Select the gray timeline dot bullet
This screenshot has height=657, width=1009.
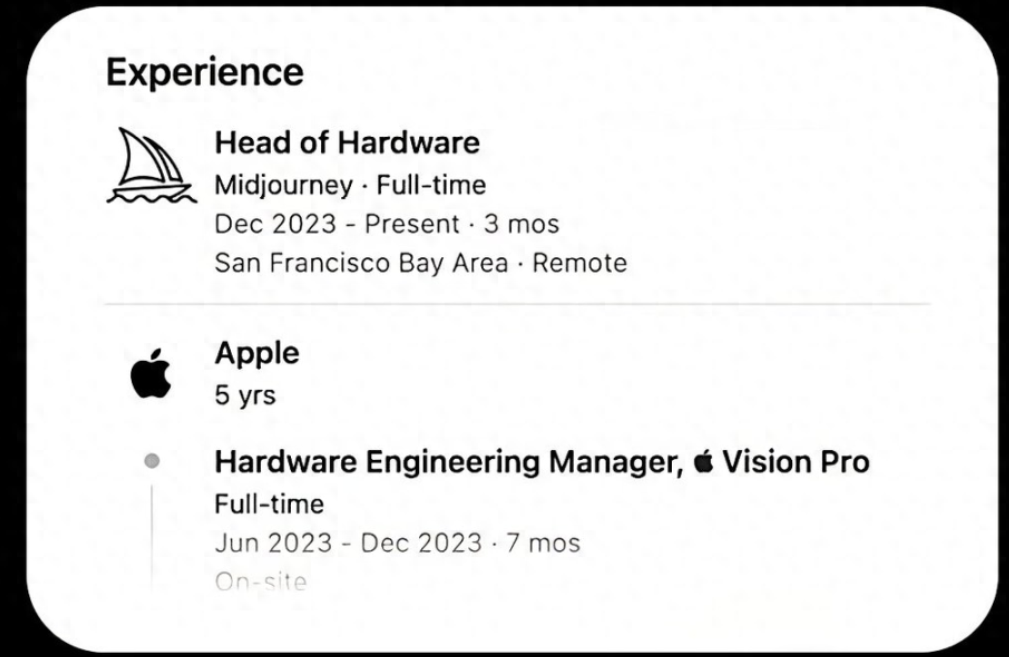coord(152,461)
